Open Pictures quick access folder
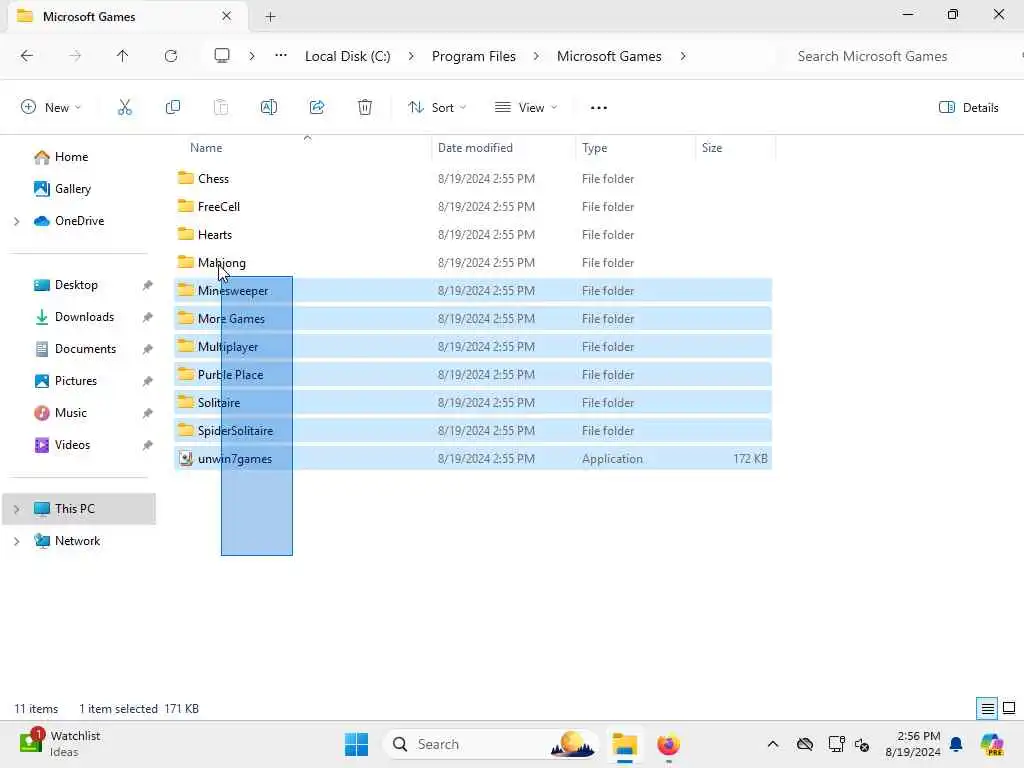Screen dimensions: 1024x768 [x=75, y=381]
